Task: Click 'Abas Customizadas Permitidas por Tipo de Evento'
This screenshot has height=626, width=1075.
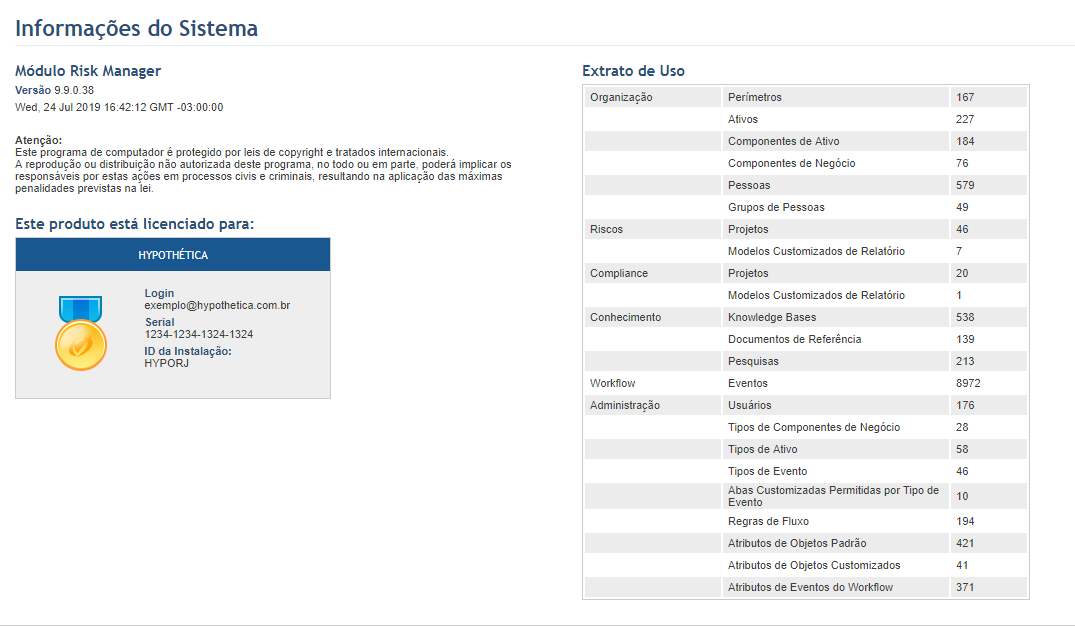Action: (x=834, y=496)
